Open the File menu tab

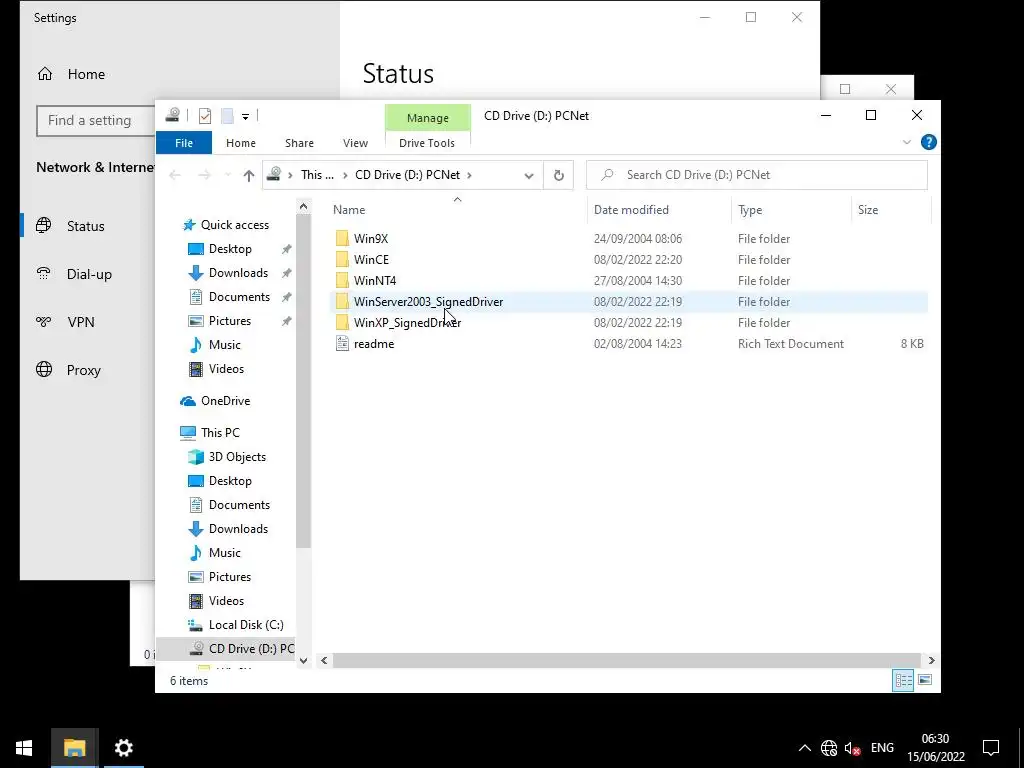coord(184,142)
